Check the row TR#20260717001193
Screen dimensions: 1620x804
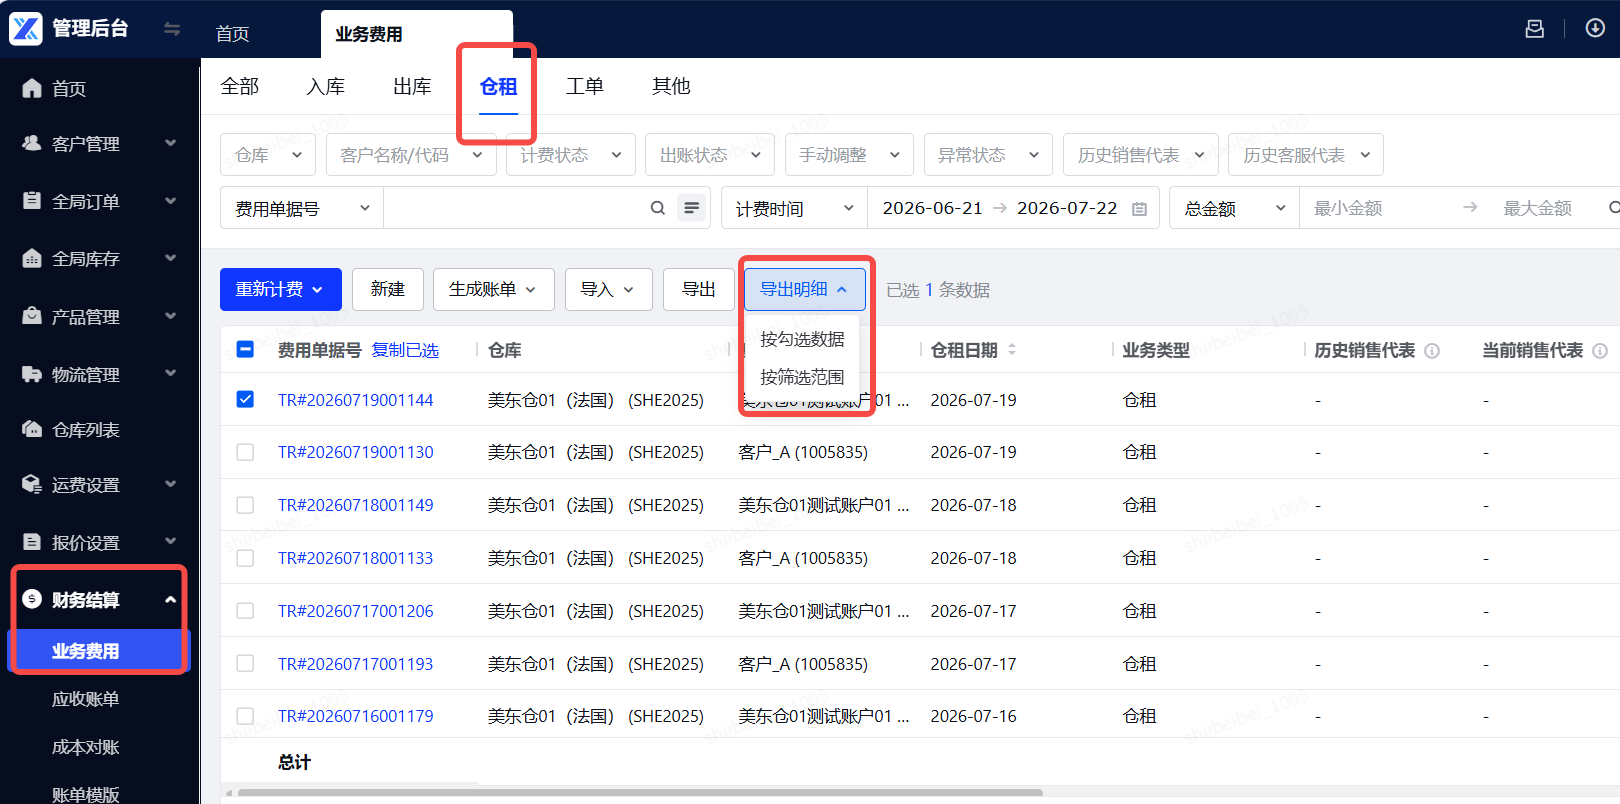(x=245, y=663)
